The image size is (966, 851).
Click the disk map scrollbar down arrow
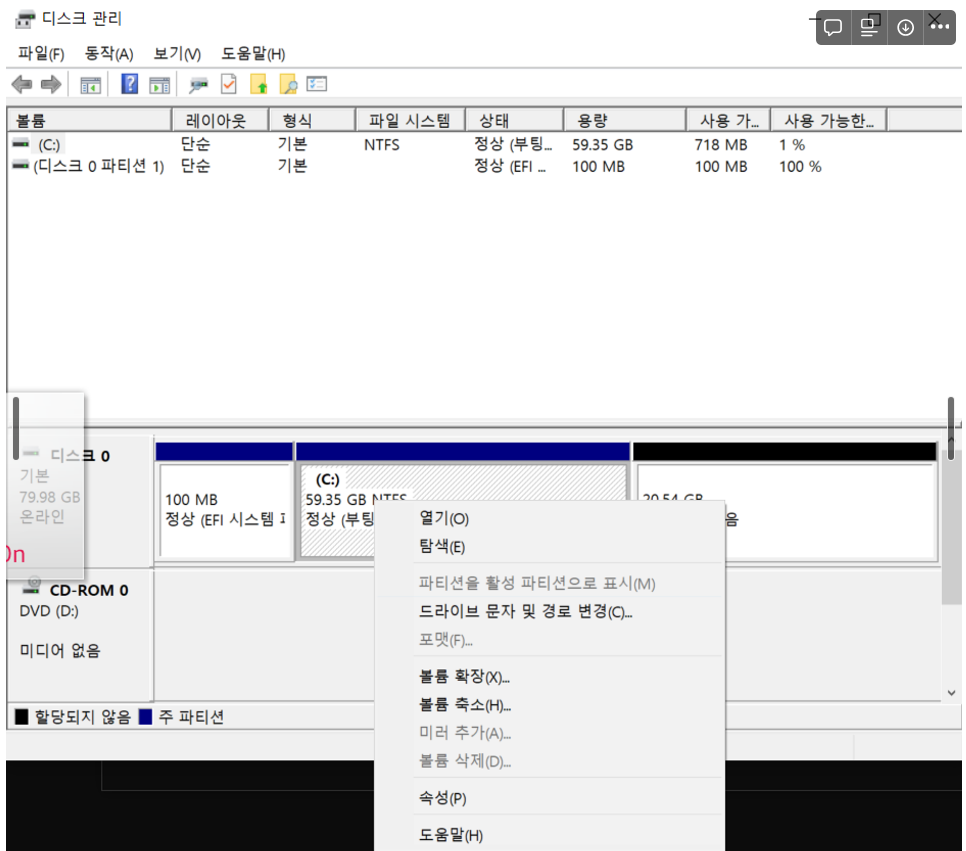point(951,693)
